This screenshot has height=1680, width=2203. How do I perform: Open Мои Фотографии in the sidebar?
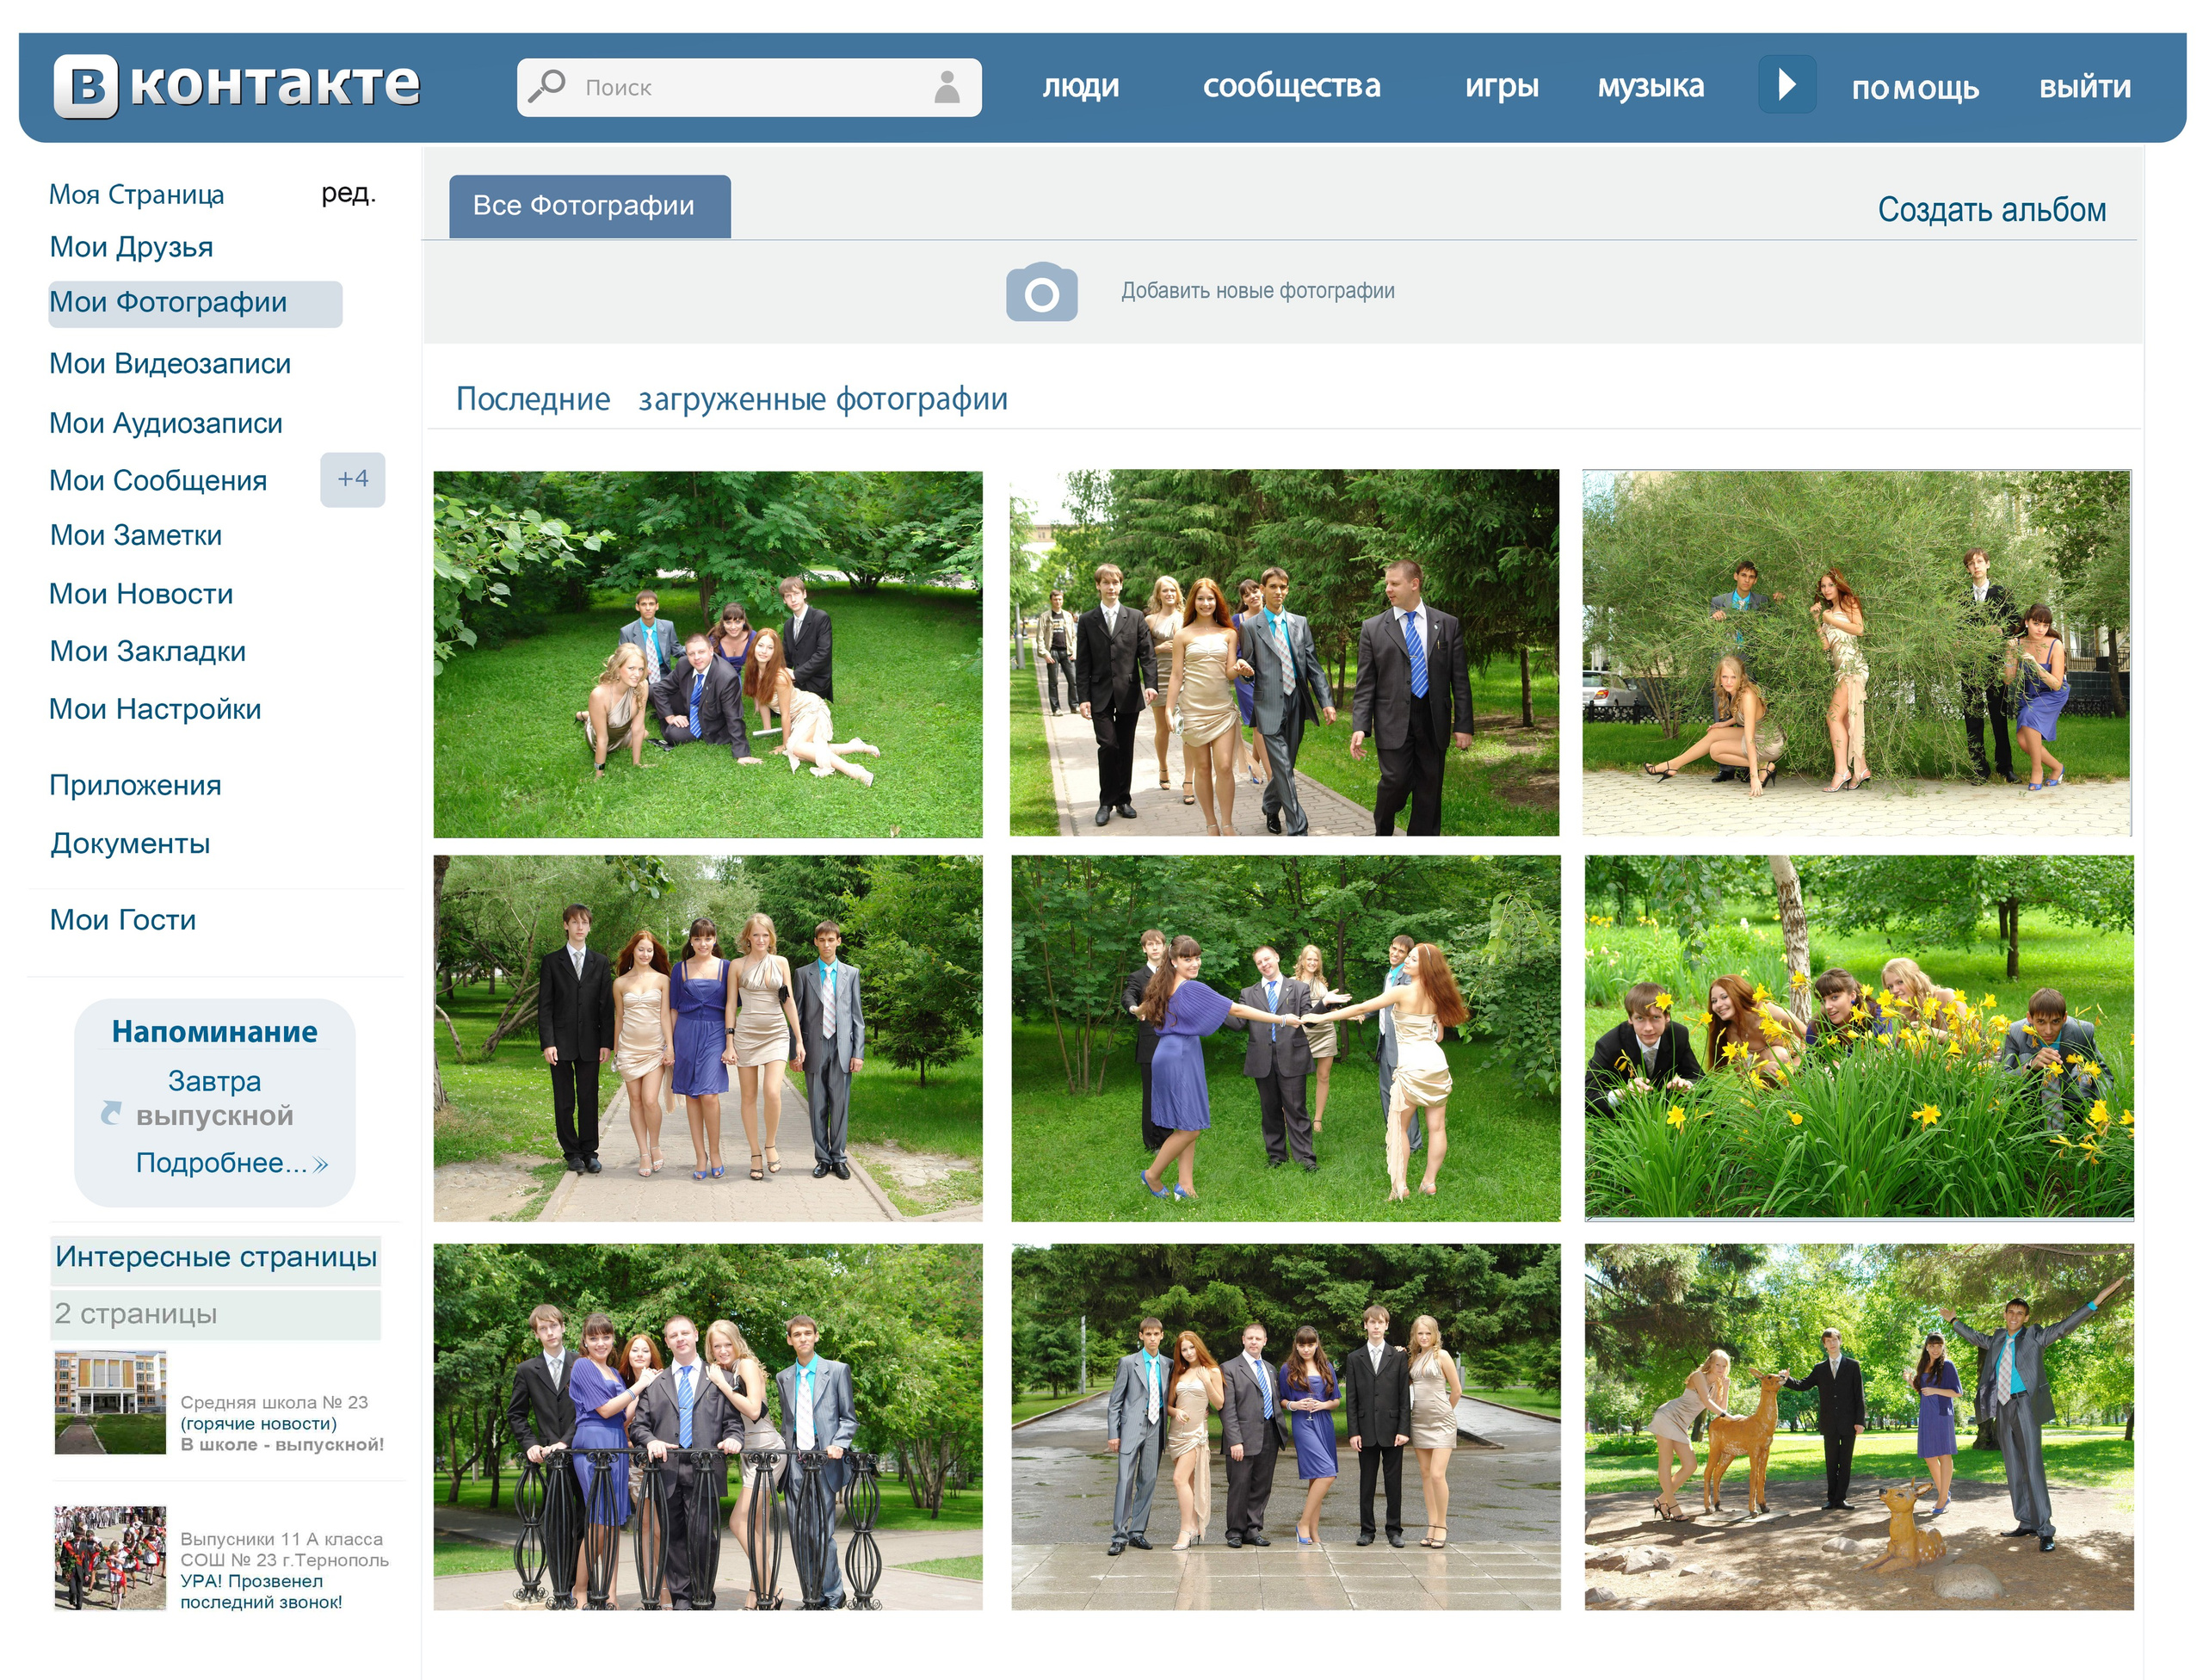(168, 302)
